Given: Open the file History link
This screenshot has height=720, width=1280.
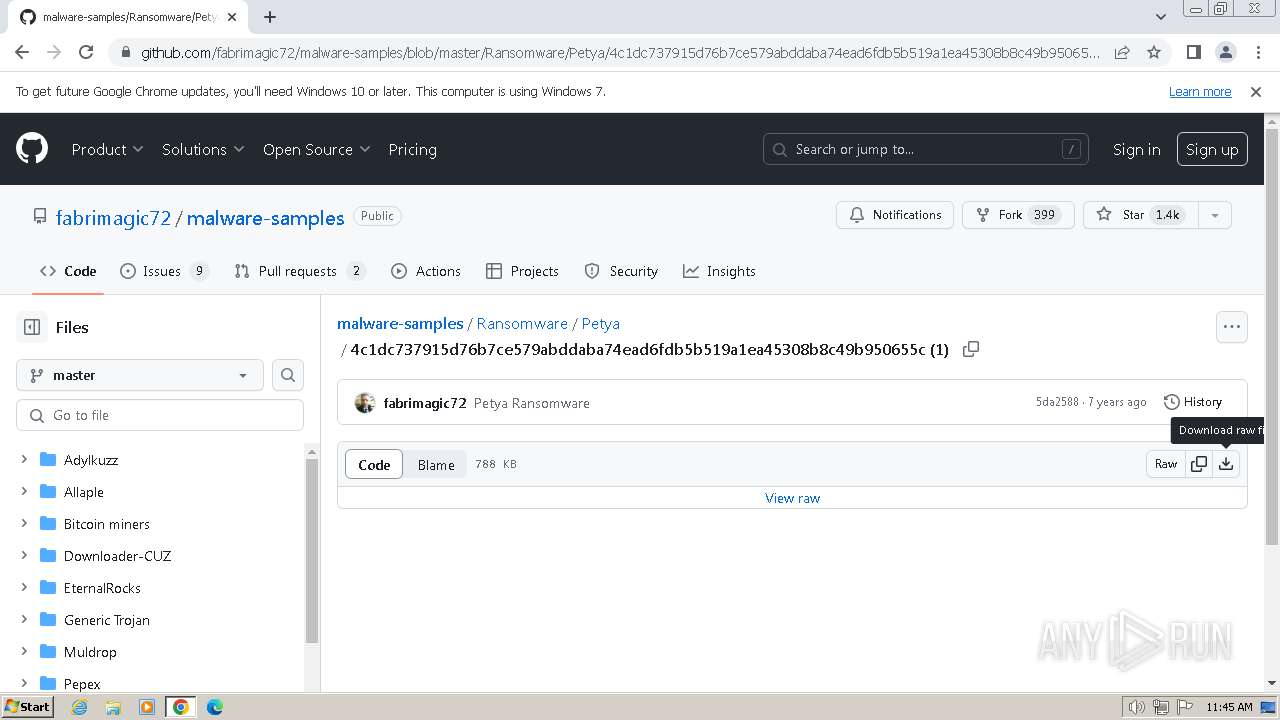Looking at the screenshot, I should (1193, 402).
